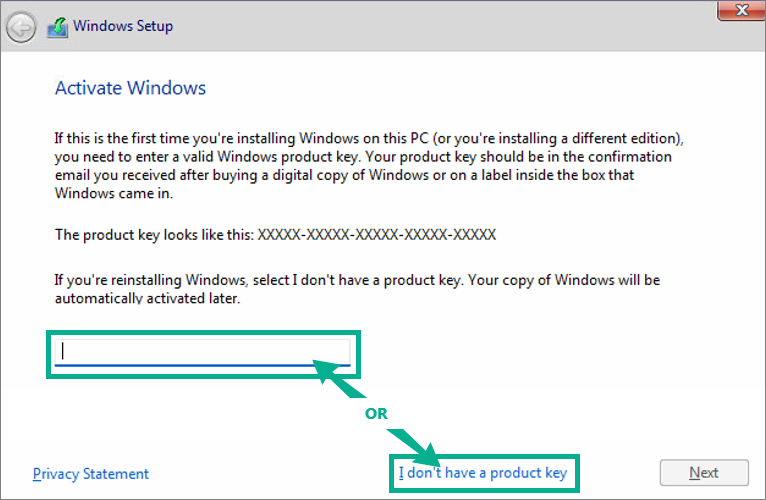Click the "If you're reinstalling Windows" line
This screenshot has width=766, height=500.
tap(357, 280)
